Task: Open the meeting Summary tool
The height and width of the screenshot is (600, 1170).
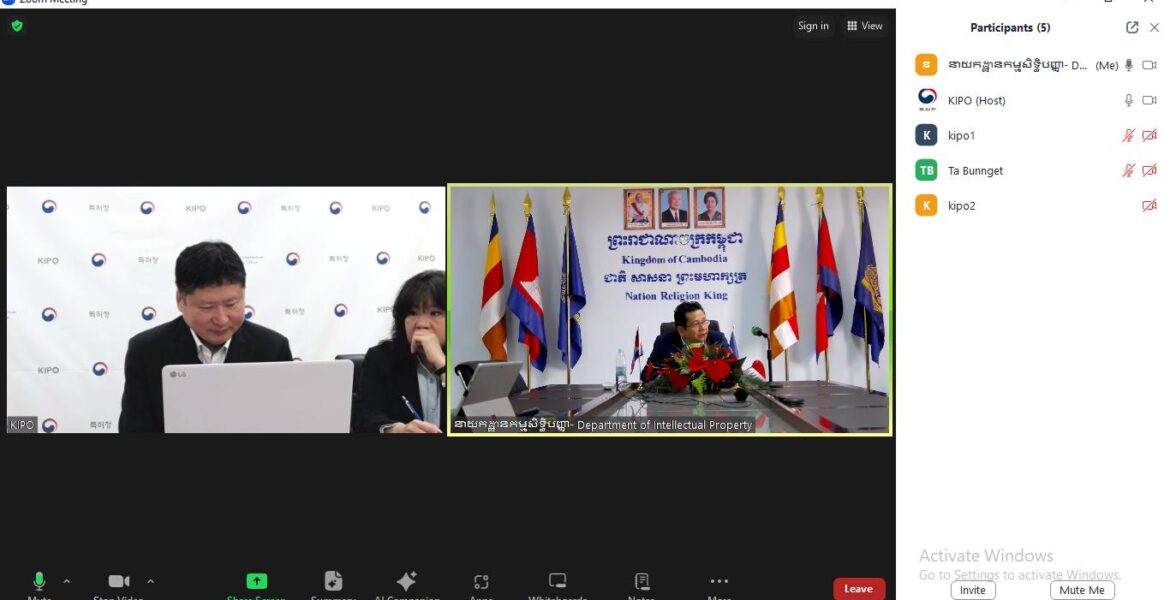Action: point(334,581)
